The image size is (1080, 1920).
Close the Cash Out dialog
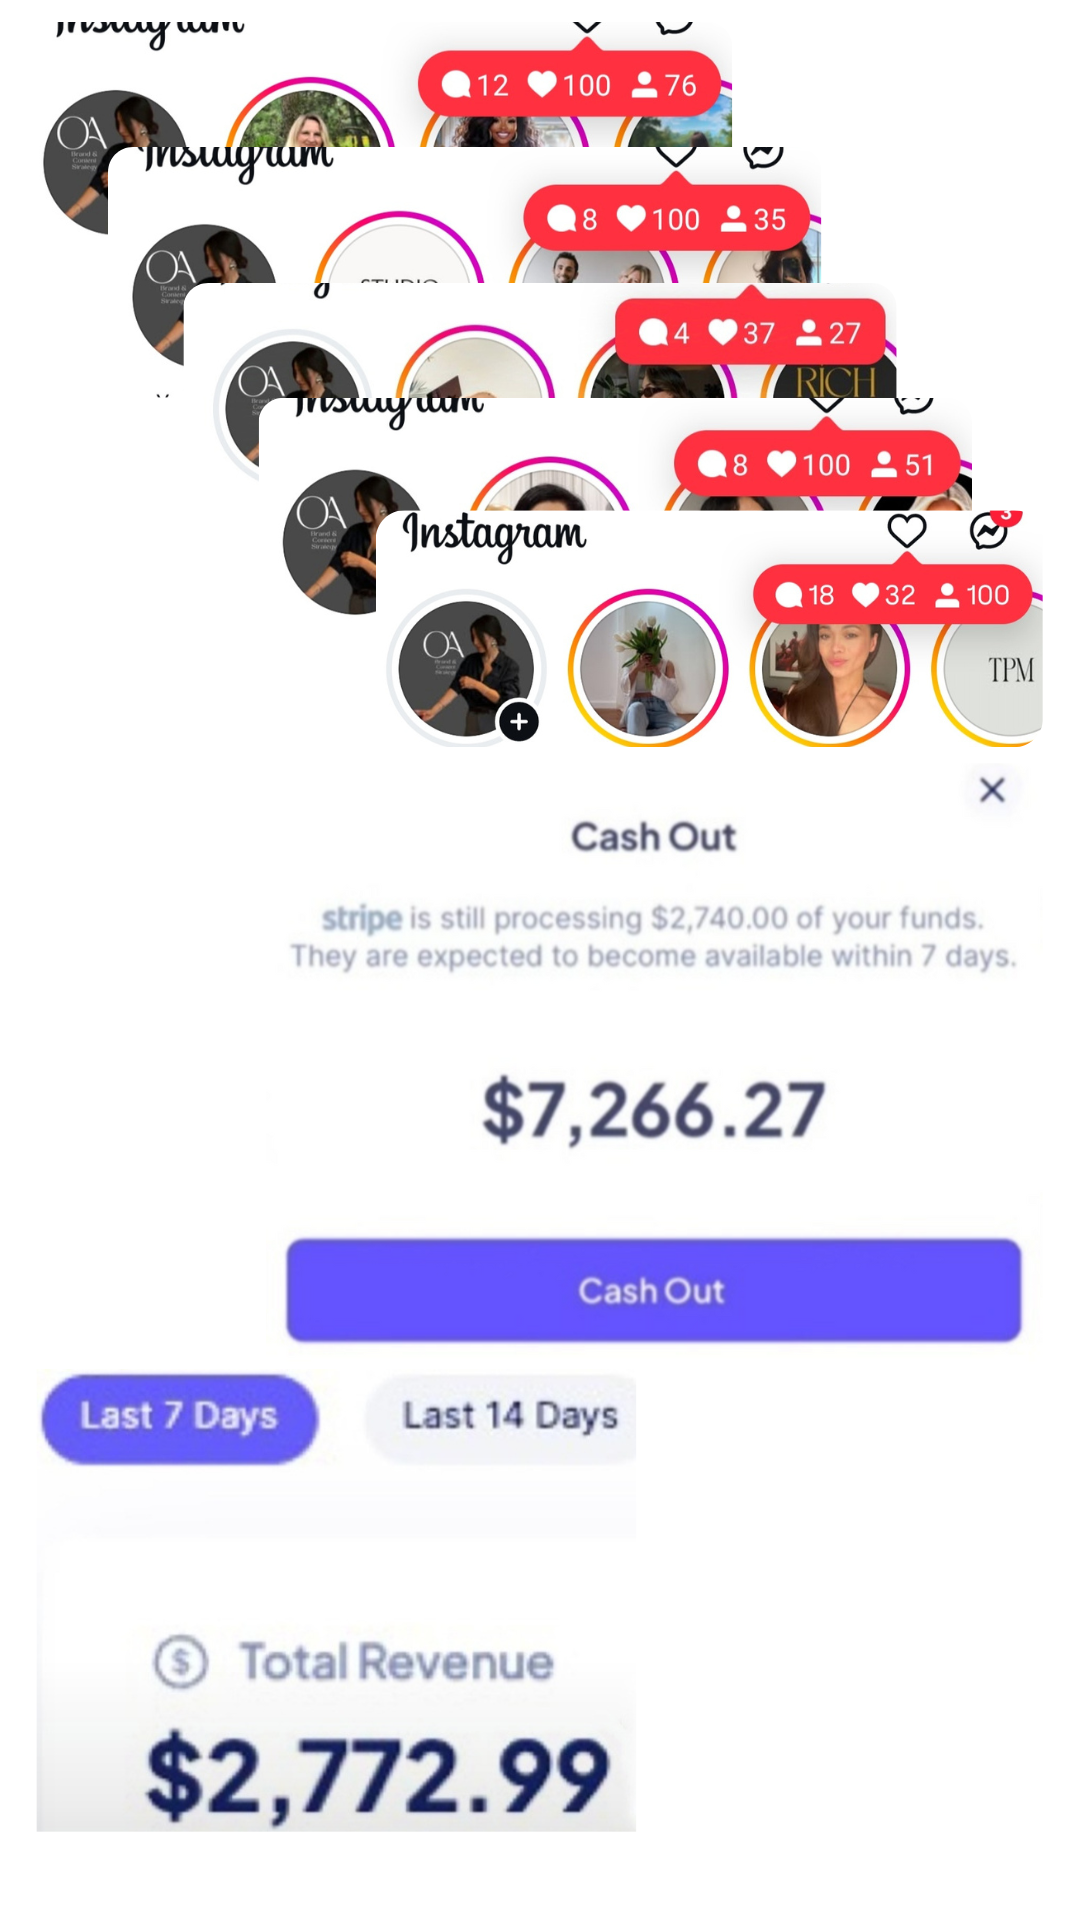coord(992,790)
